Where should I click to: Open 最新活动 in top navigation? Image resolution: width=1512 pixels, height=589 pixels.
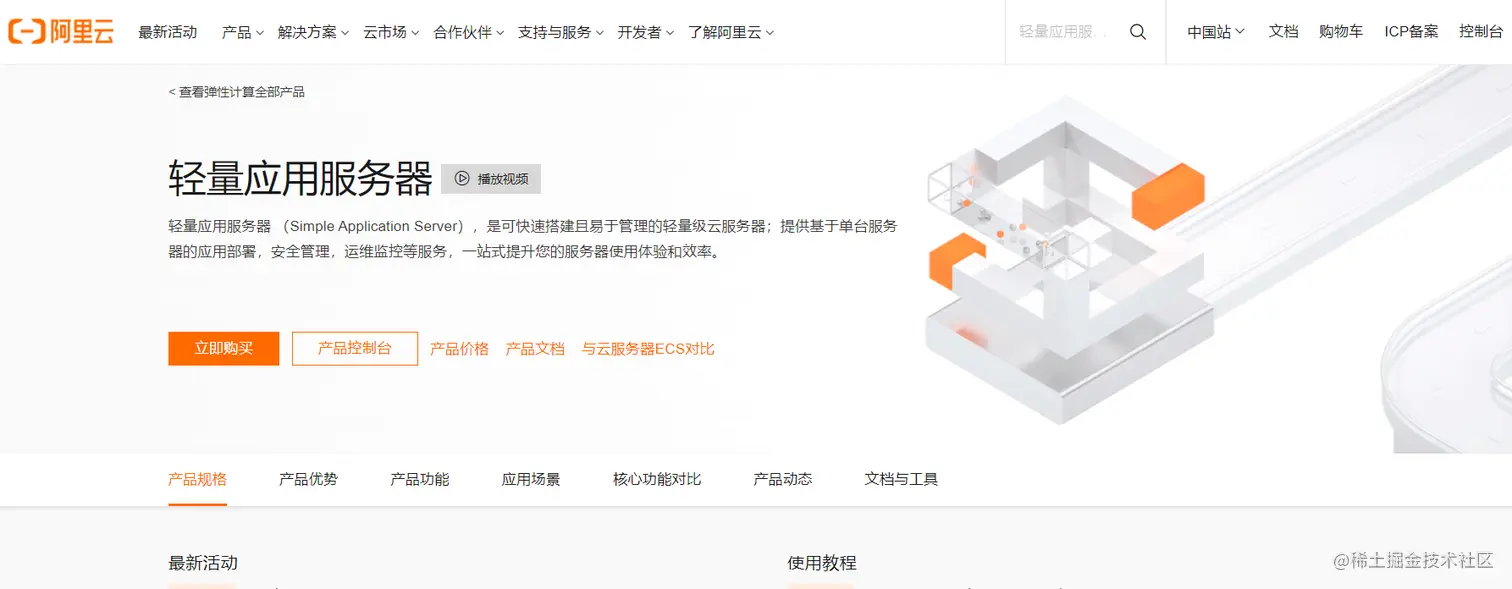pos(168,32)
